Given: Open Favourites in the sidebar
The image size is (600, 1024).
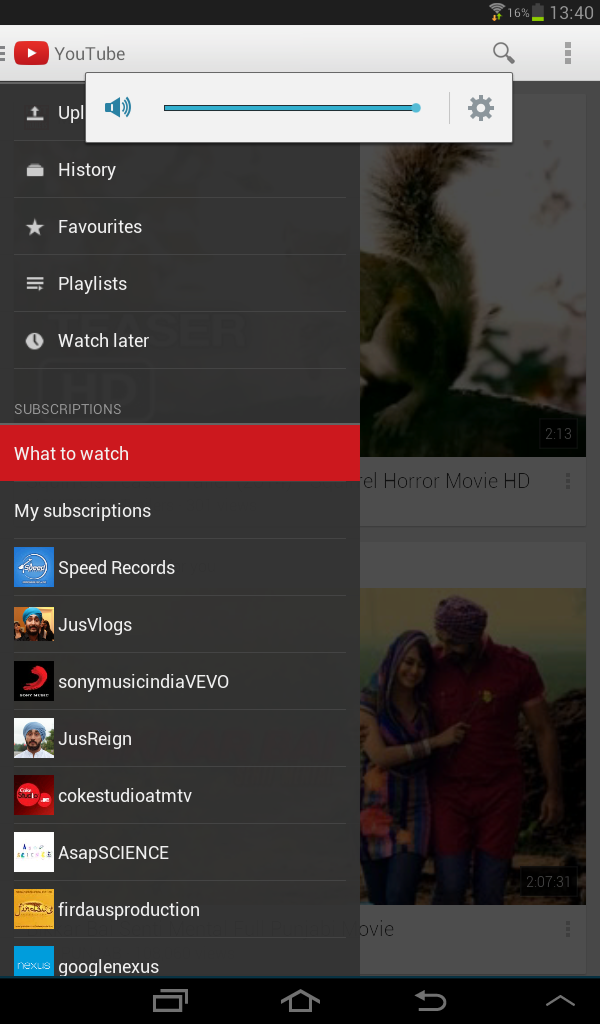Looking at the screenshot, I should coord(99,227).
